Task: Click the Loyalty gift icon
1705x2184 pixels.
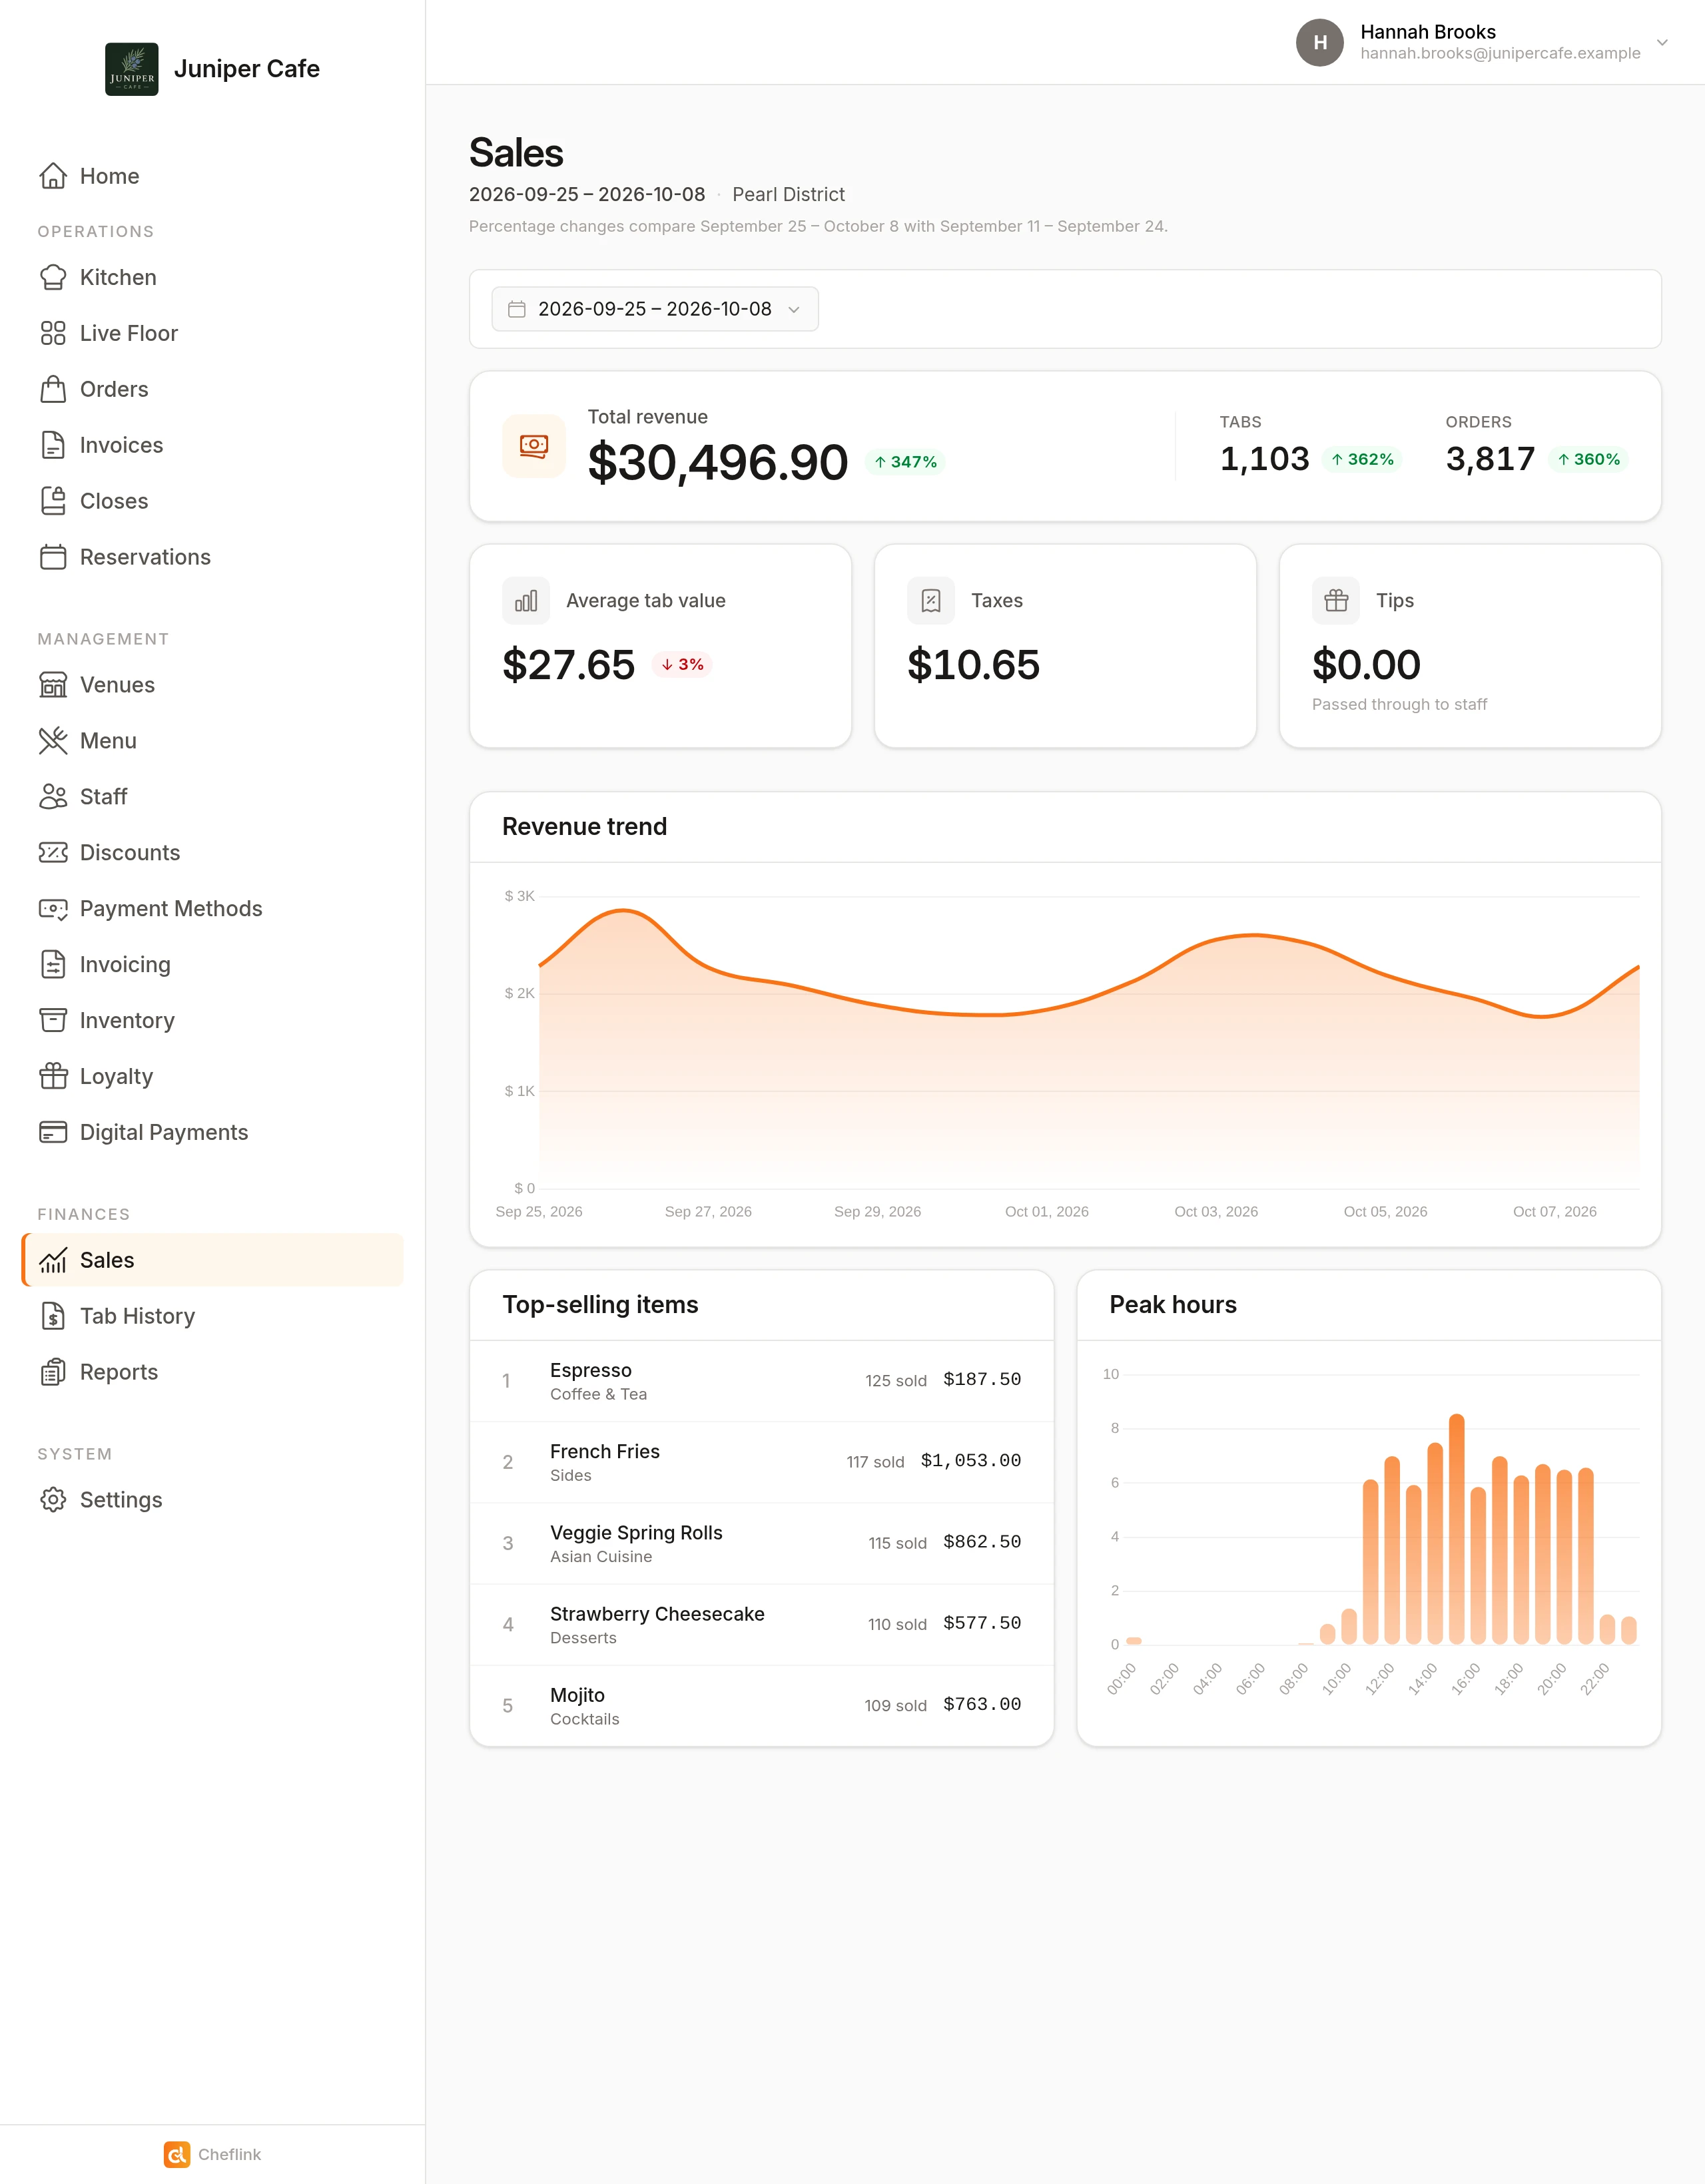Action: point(53,1077)
